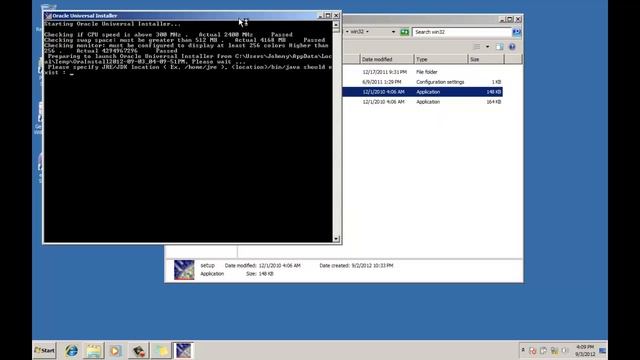Launch Windows Media Player from taskbar
The image size is (640, 360).
116,351
